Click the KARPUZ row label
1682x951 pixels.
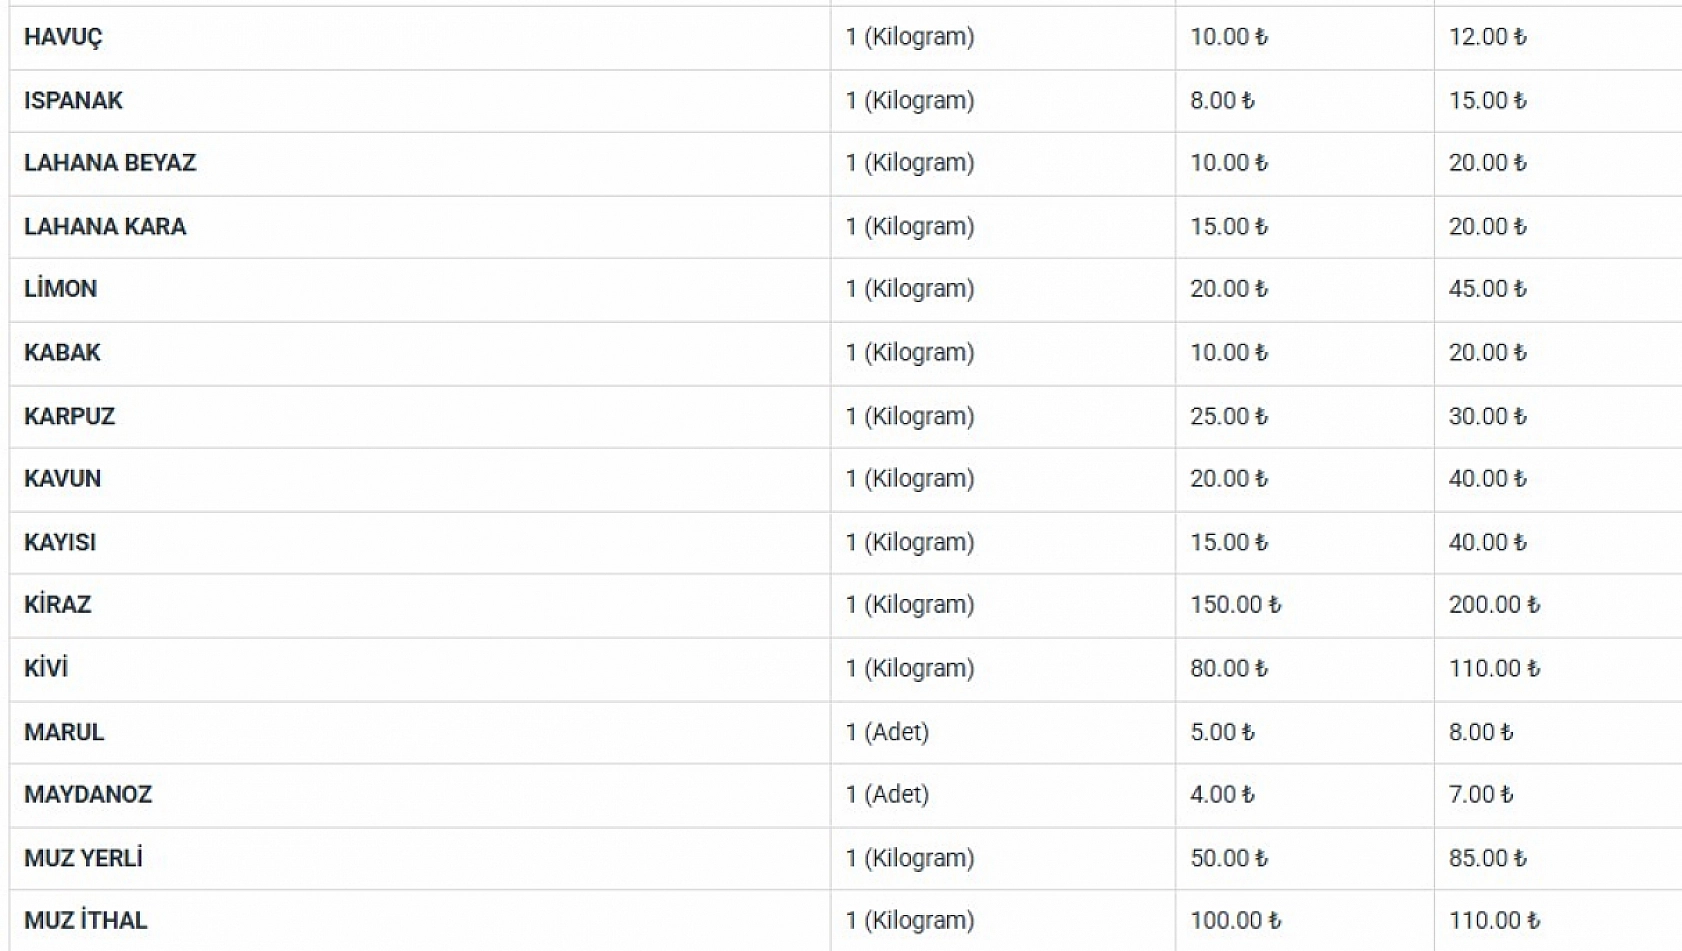[69, 416]
